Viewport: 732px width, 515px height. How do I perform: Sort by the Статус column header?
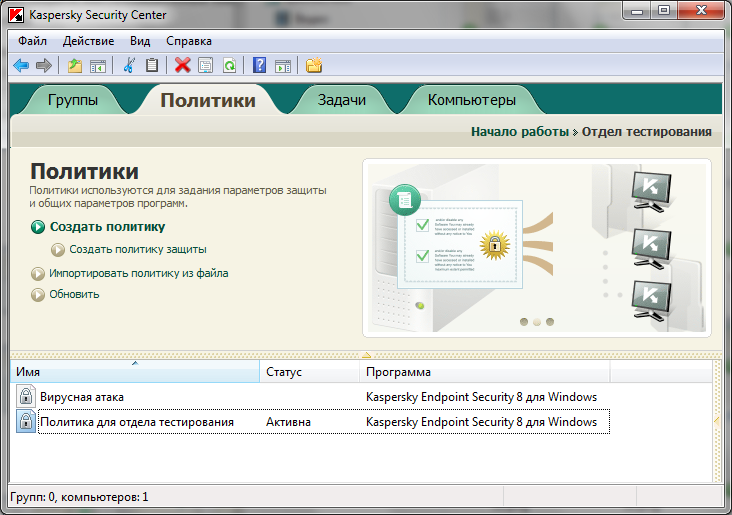coord(310,372)
